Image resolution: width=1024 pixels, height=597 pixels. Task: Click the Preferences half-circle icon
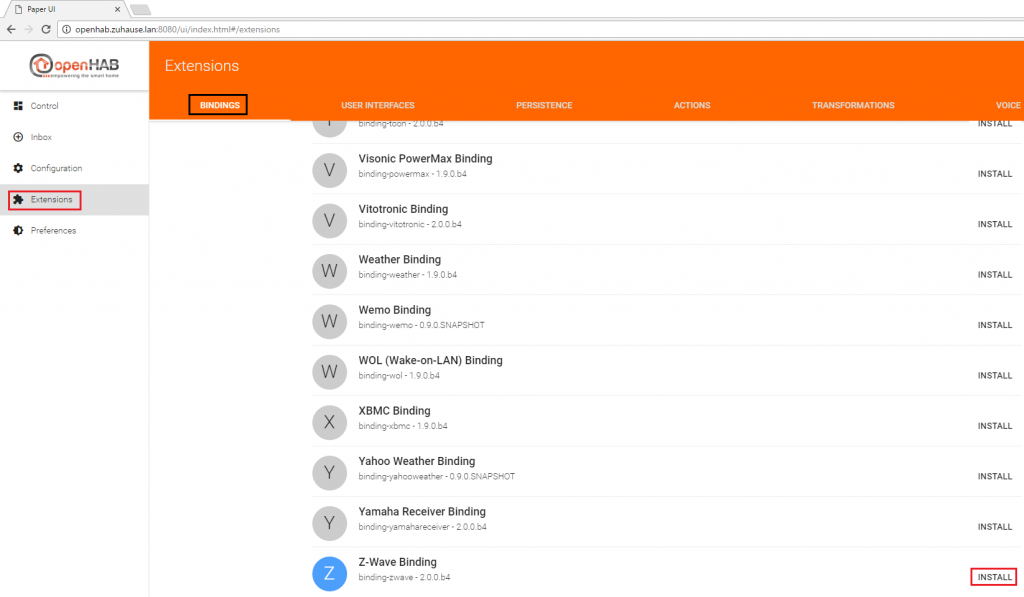tap(18, 230)
